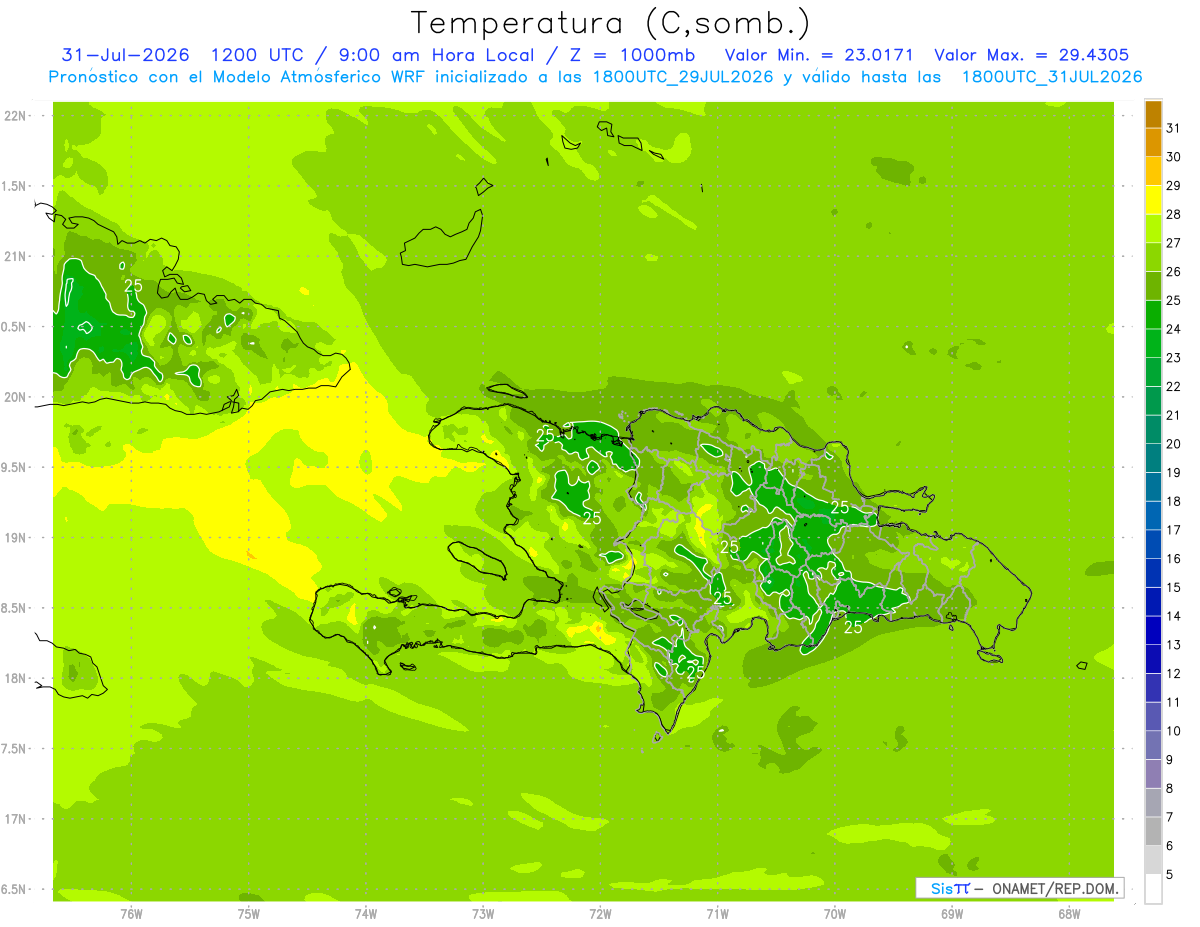Click the "6.5N" latitude label
Viewport: 1200px width, 927px height.
(x=16, y=889)
